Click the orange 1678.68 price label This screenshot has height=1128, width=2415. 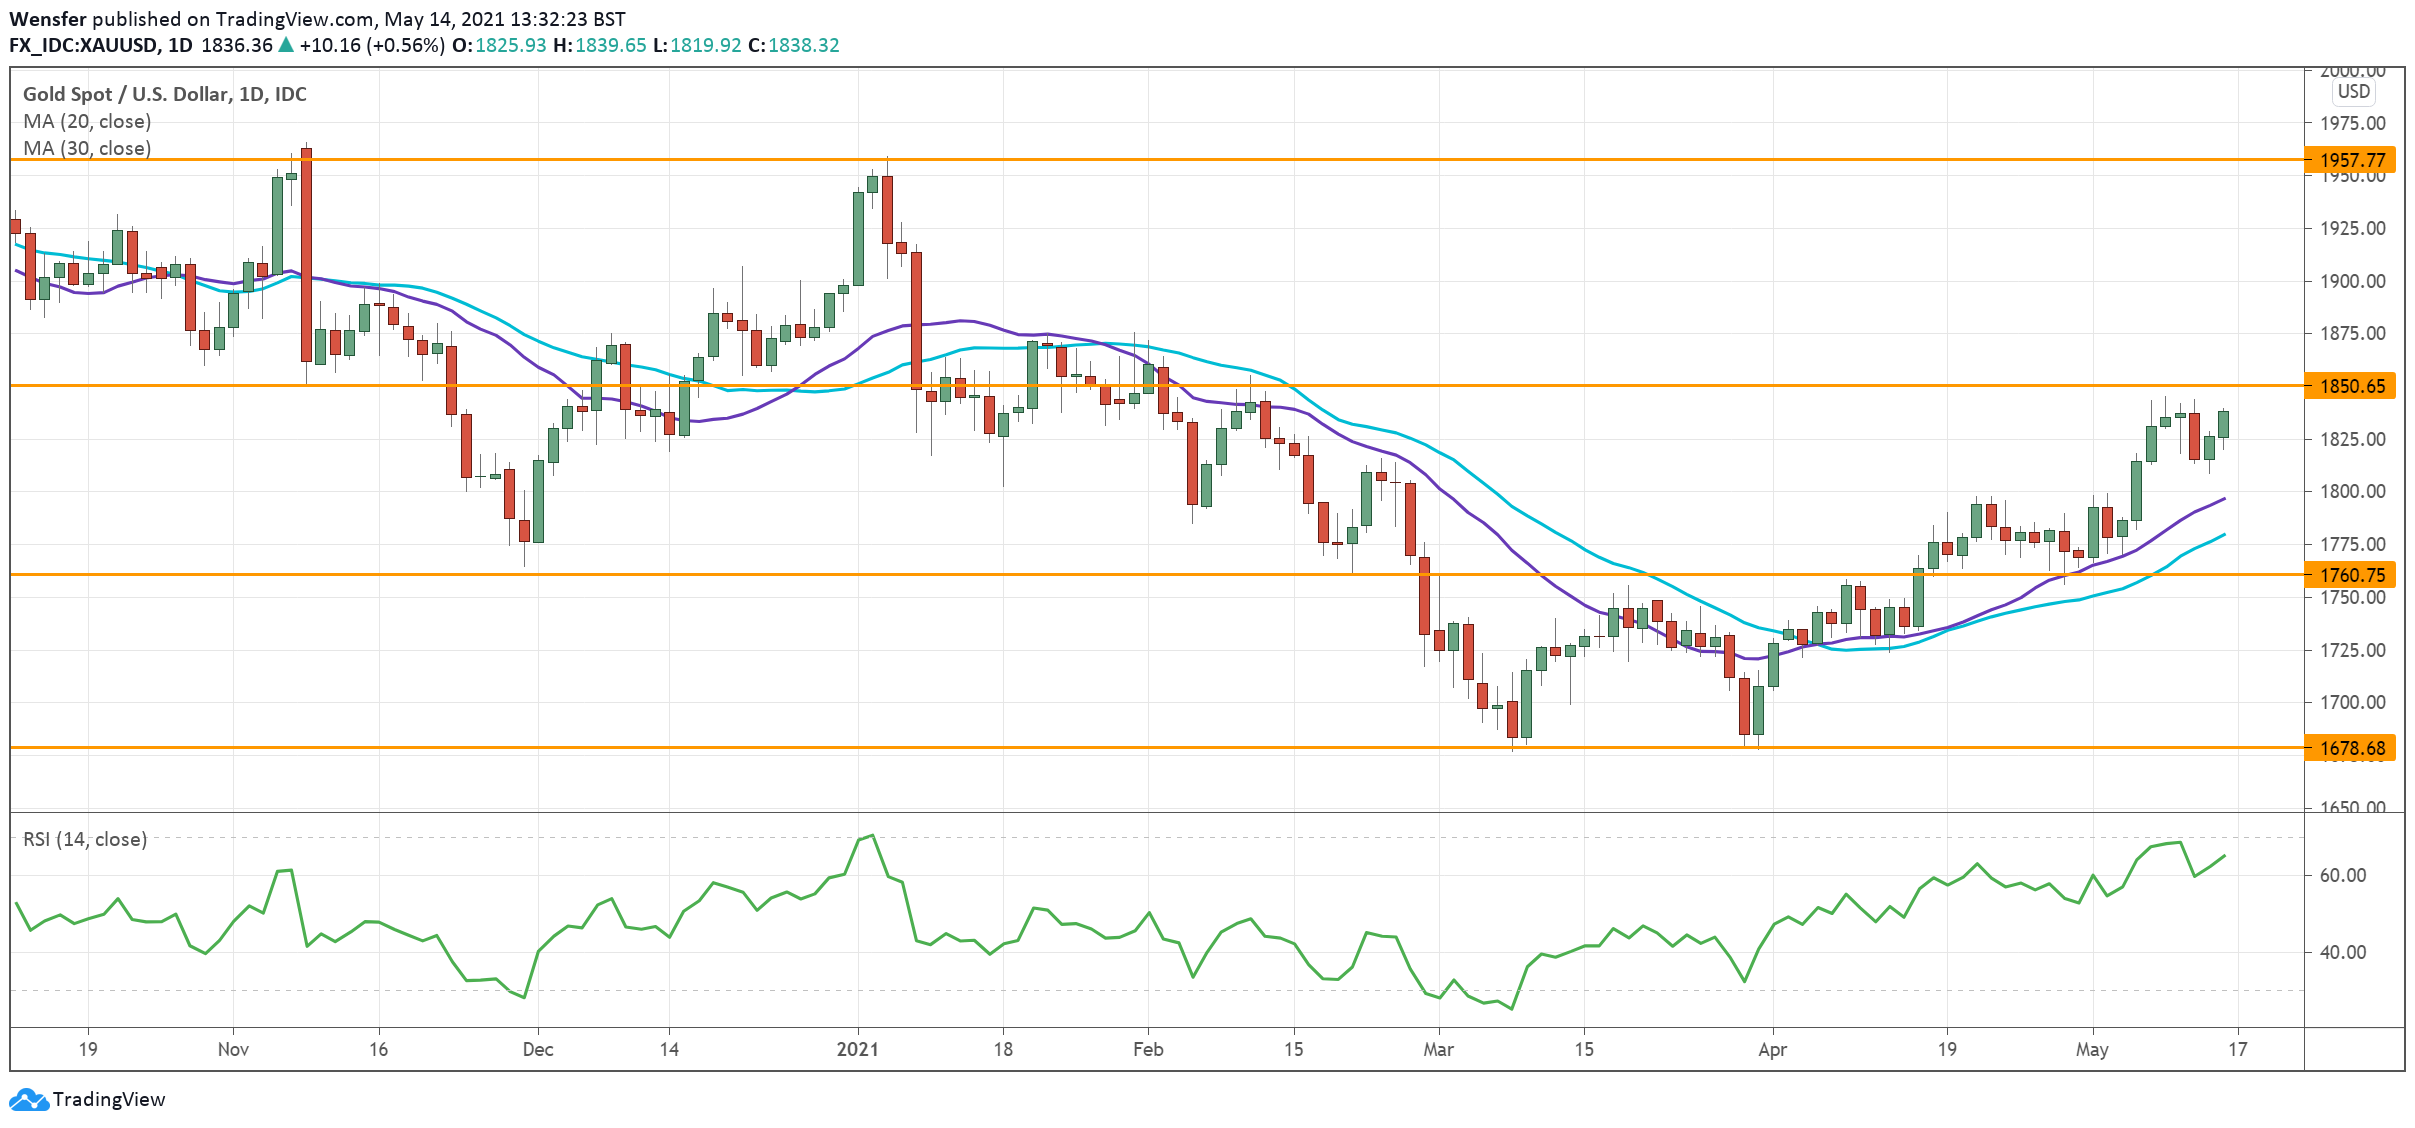(2351, 748)
